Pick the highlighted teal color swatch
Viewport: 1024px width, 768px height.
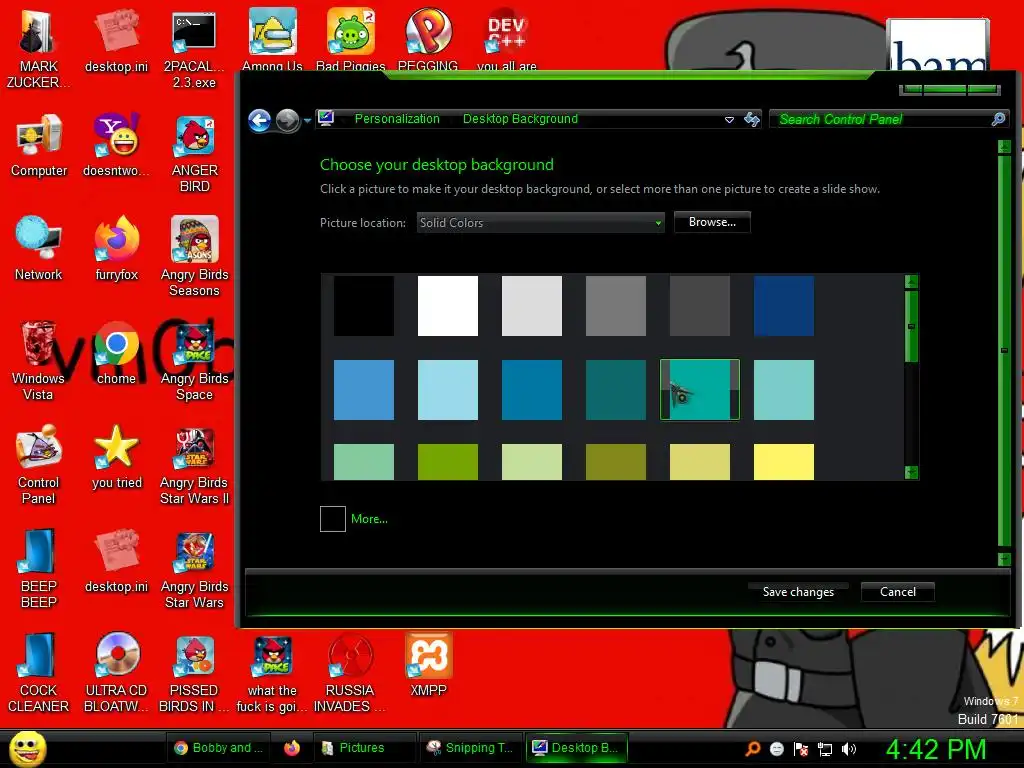click(699, 390)
